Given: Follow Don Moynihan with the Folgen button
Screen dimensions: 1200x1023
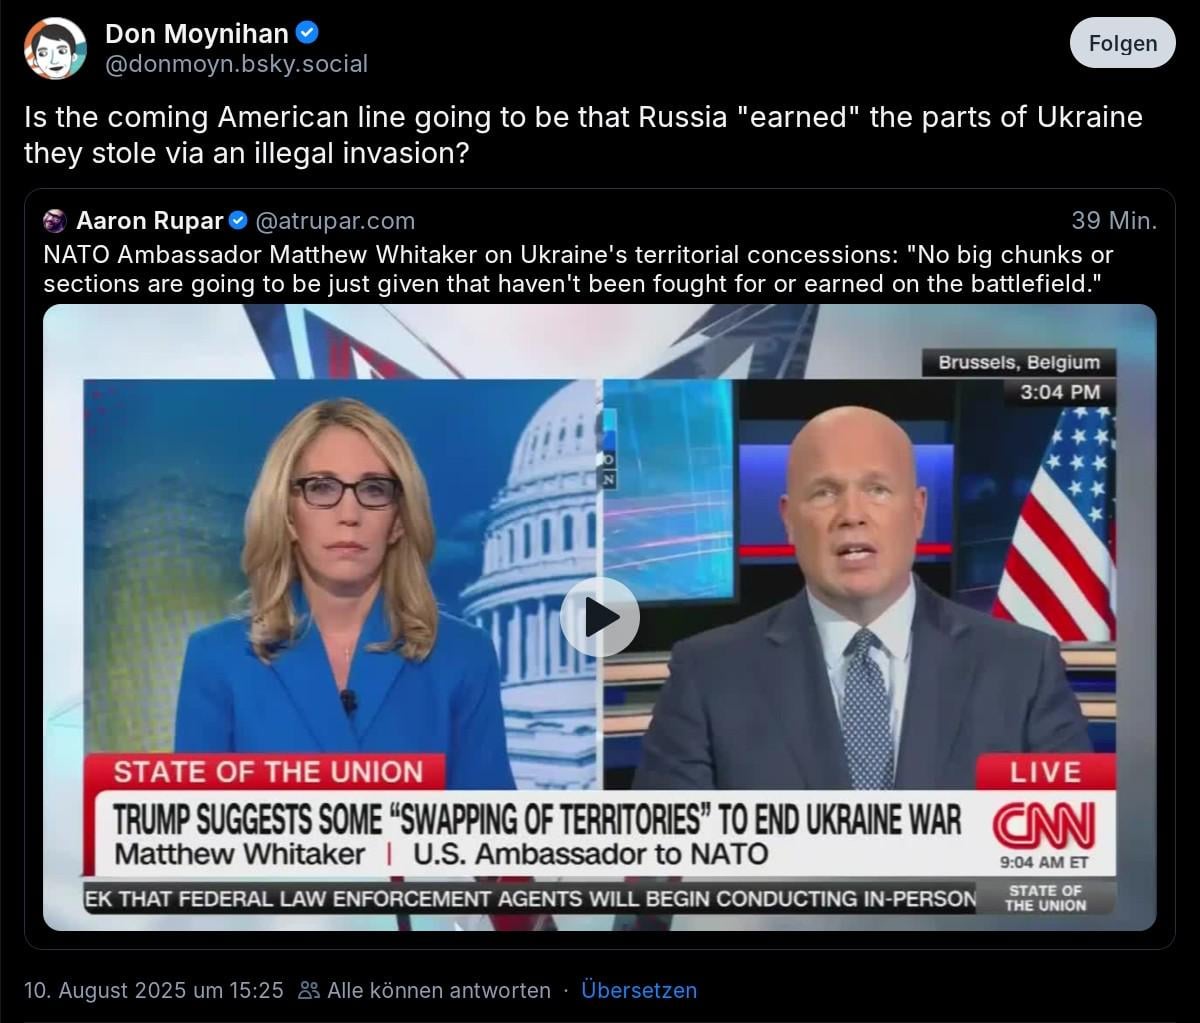Looking at the screenshot, I should point(1122,43).
